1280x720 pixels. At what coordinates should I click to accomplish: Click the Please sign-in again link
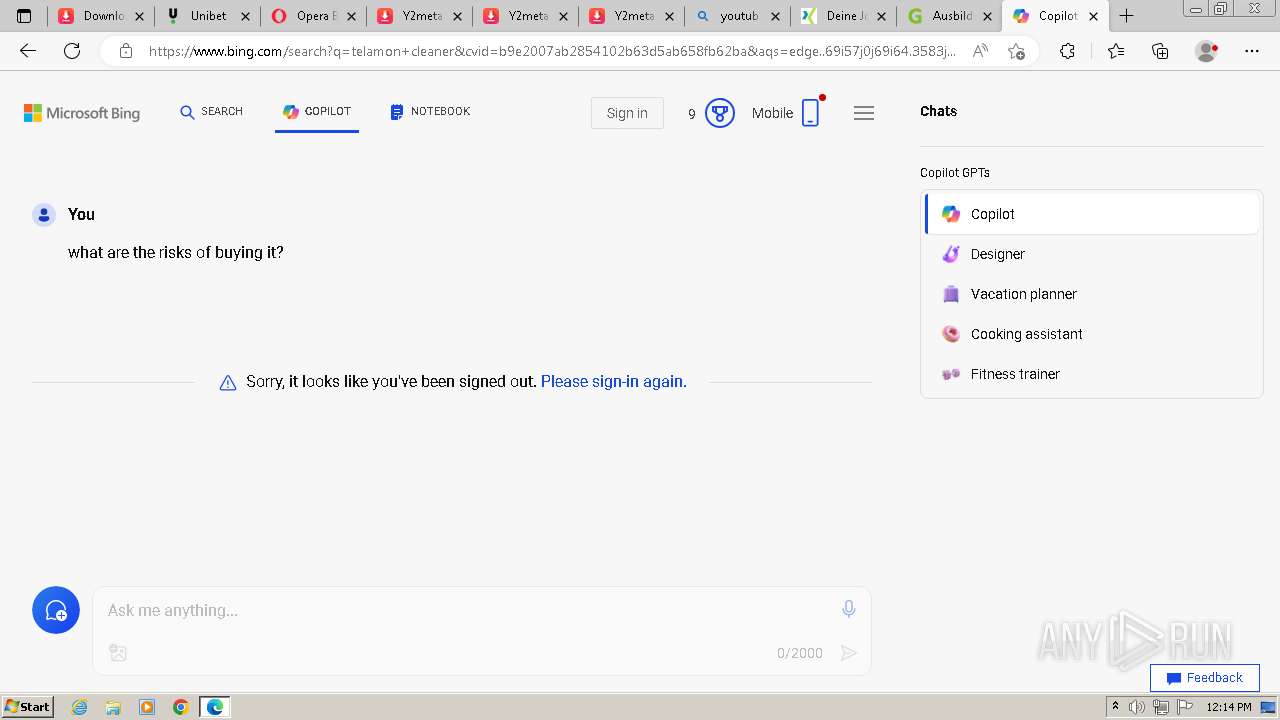613,381
